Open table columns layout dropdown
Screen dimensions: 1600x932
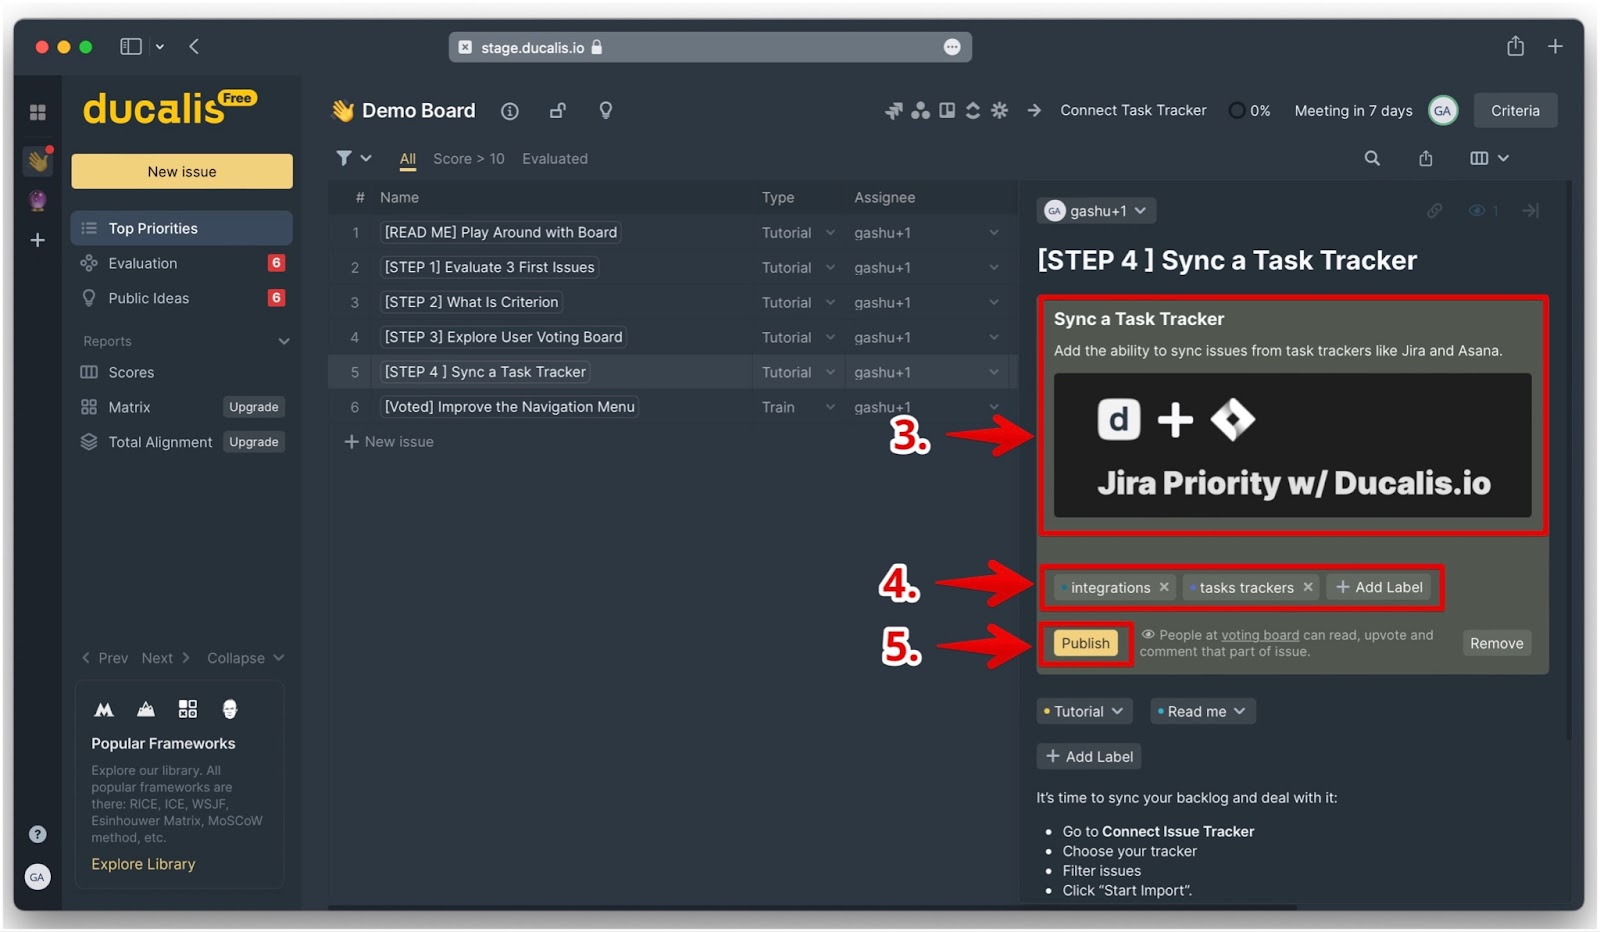[1489, 158]
